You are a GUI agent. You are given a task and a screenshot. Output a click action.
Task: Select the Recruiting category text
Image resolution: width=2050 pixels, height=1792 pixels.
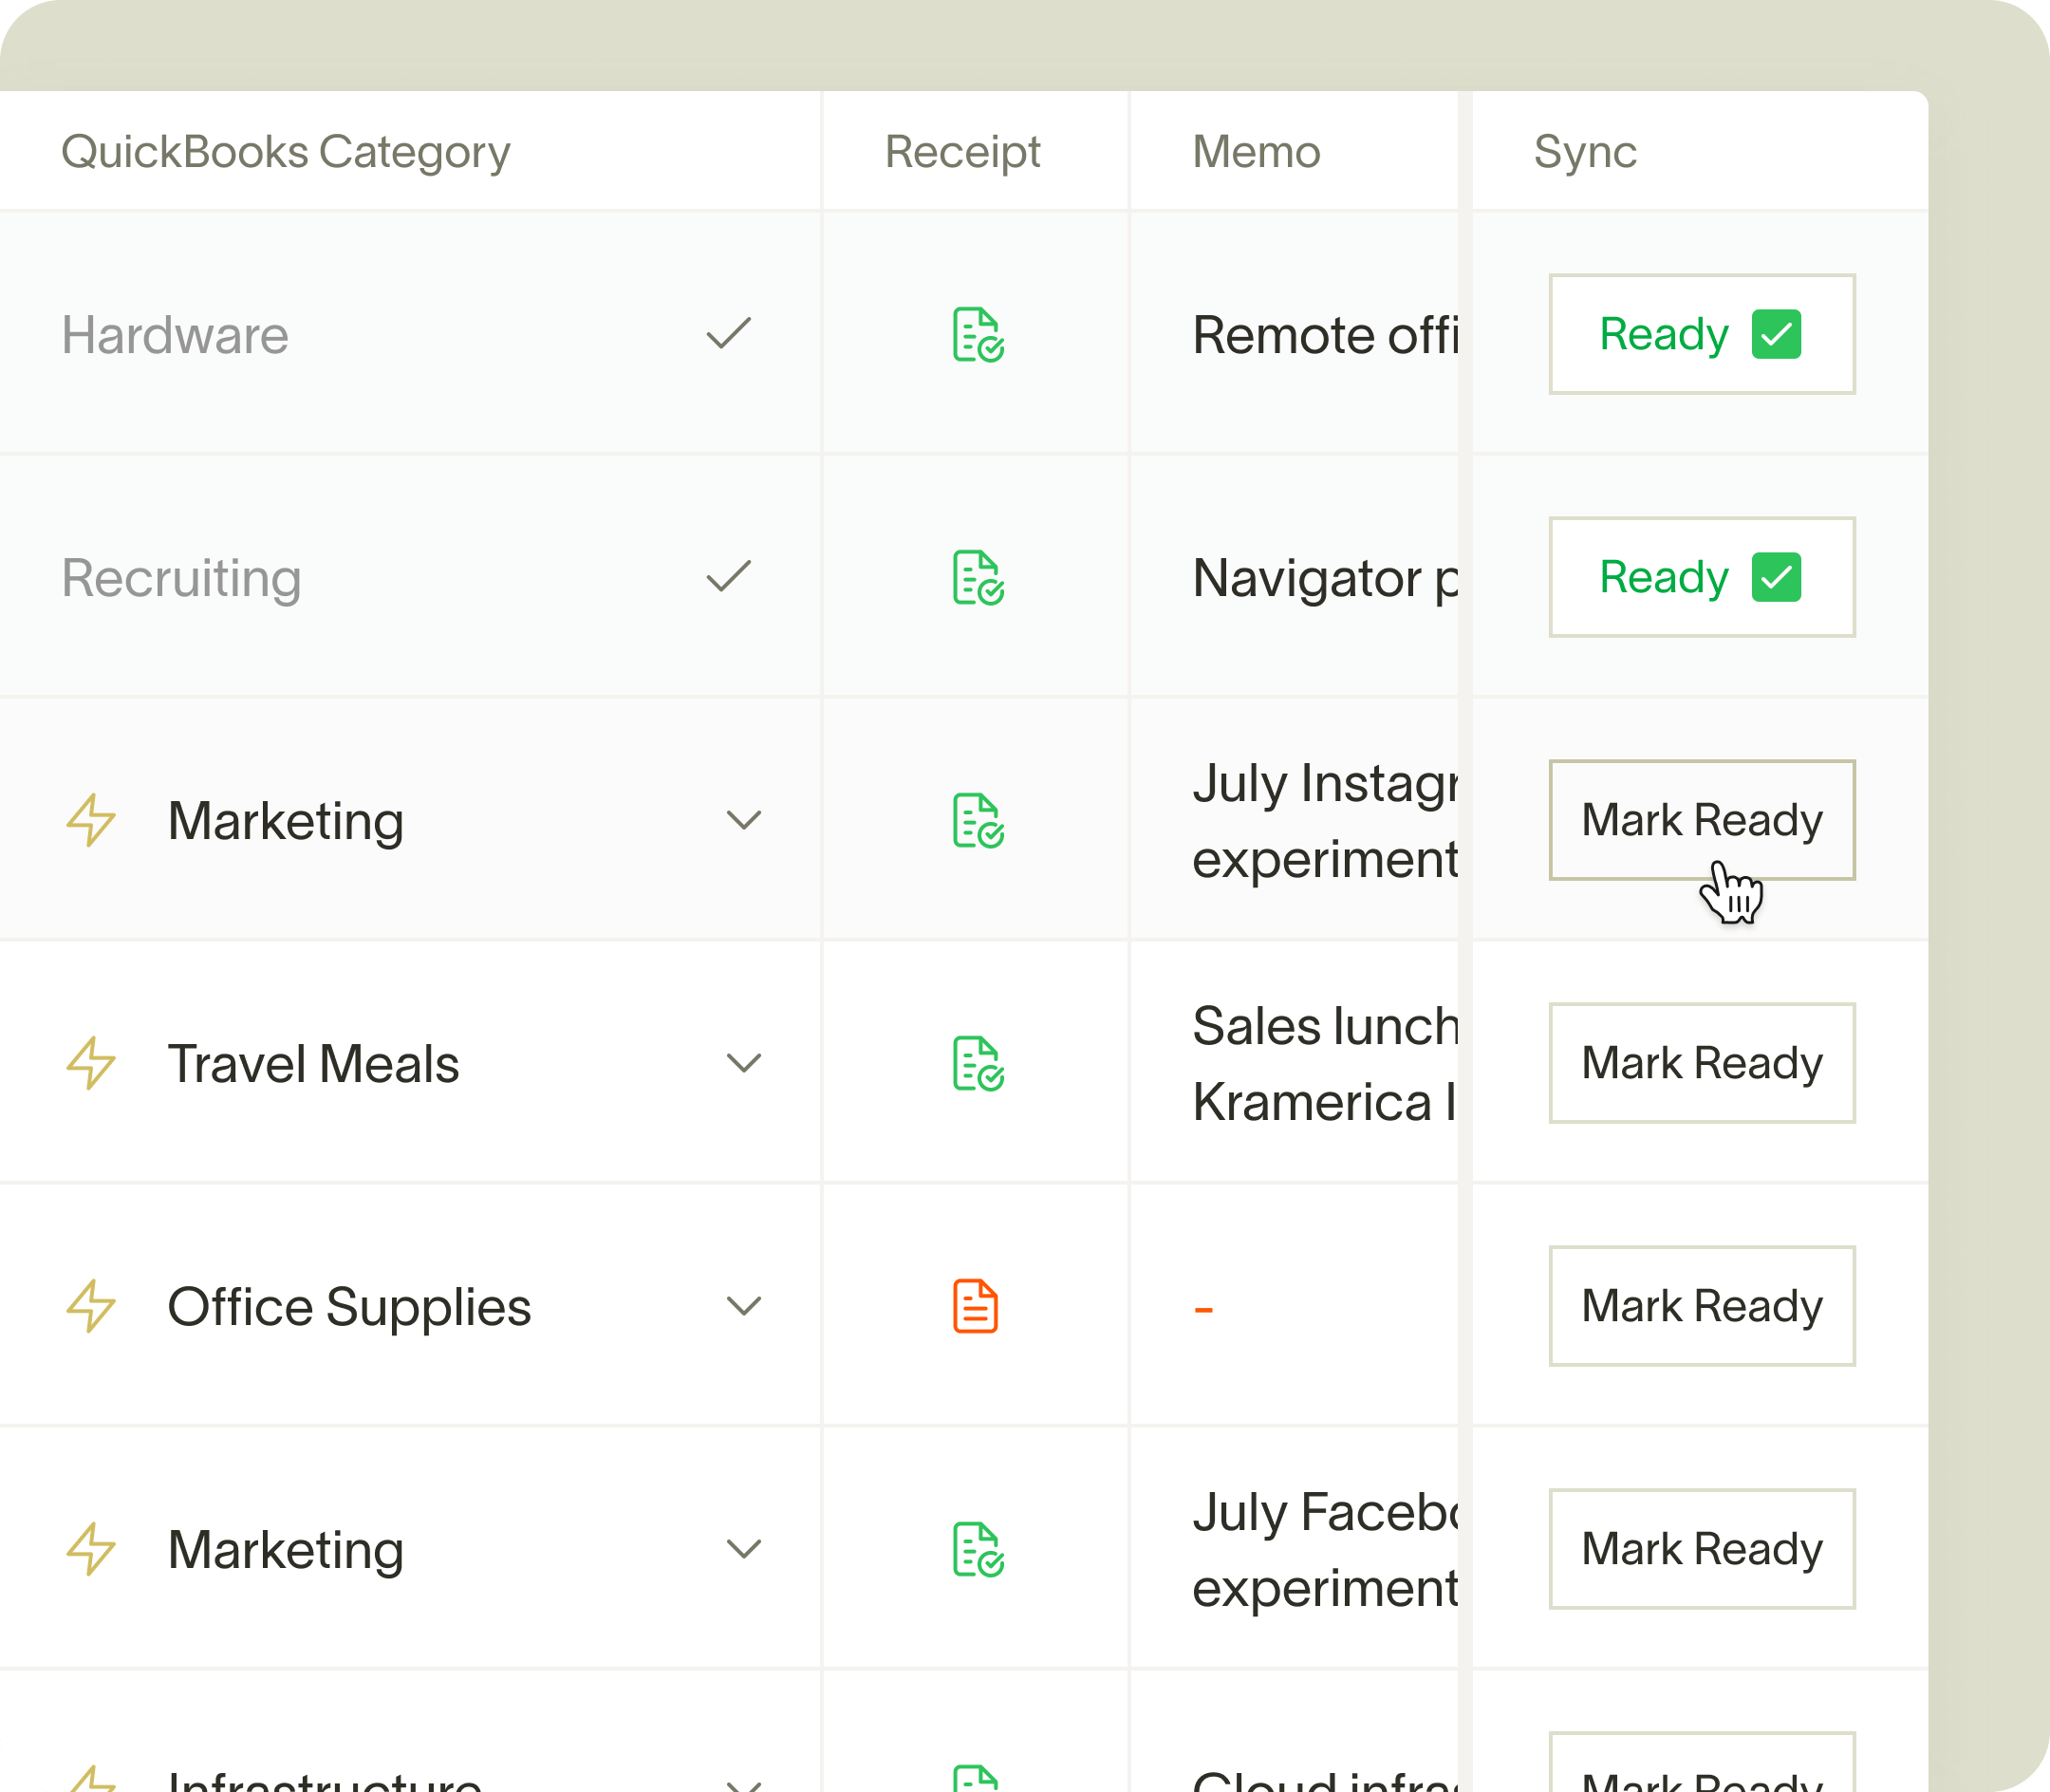[x=181, y=578]
